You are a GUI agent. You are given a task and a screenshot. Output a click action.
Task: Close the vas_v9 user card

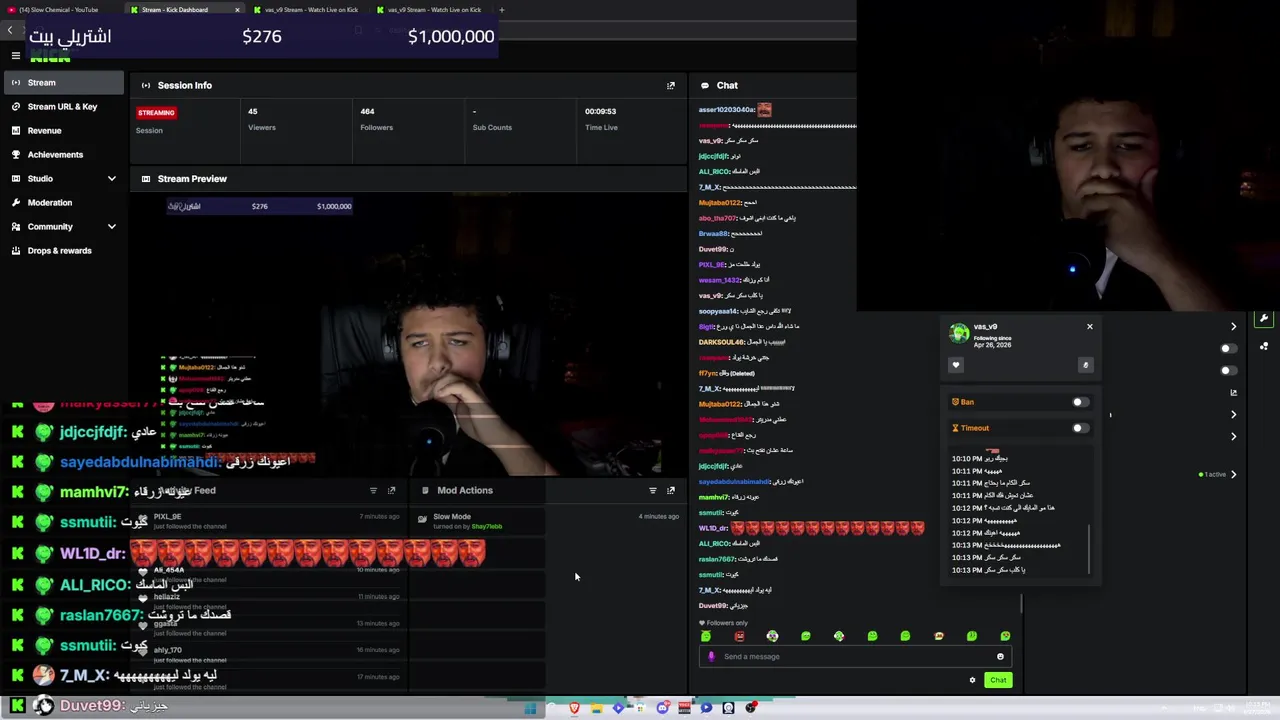(1090, 327)
